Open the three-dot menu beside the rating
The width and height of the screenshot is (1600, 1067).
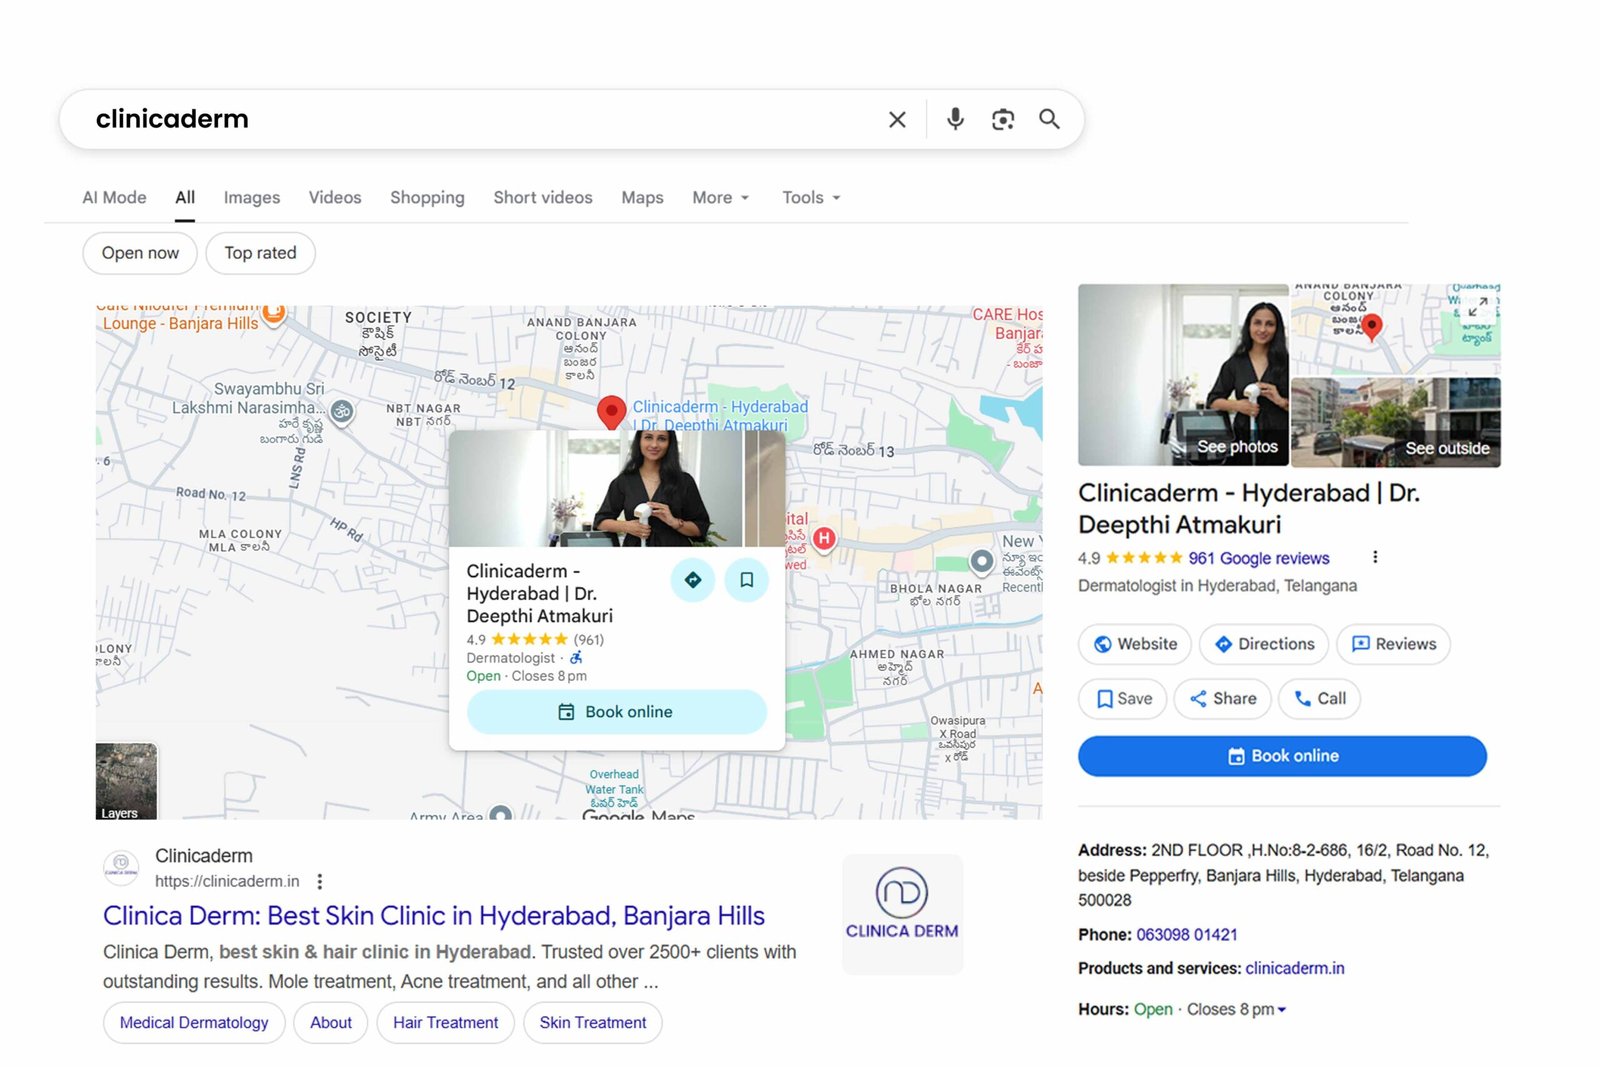1375,557
